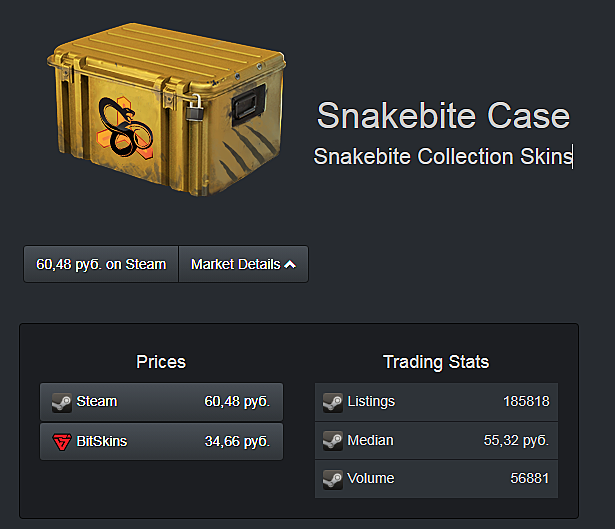This screenshot has width=615, height=529.
Task: Open the Snakebite Collection Skins link
Action: click(442, 157)
